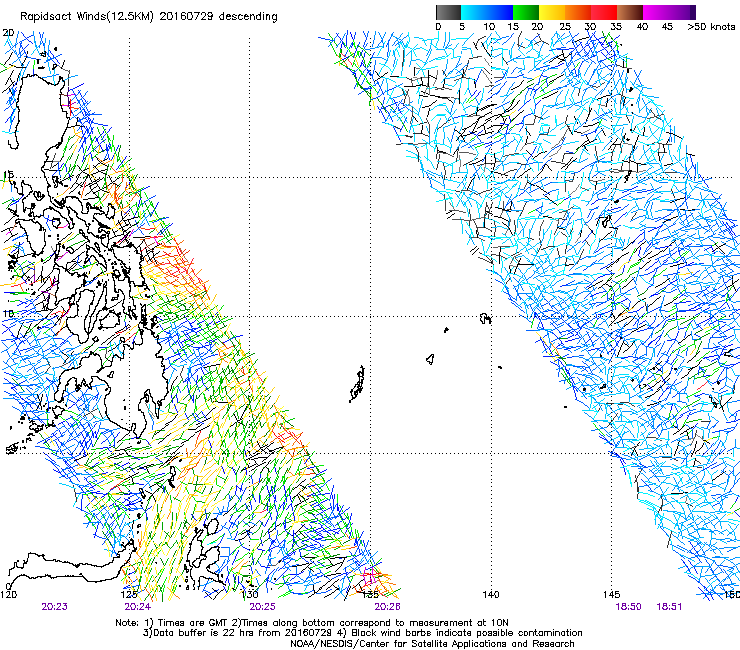Click the 'Times are GMT' note line
The height and width of the screenshot is (650, 740).
tap(312, 623)
